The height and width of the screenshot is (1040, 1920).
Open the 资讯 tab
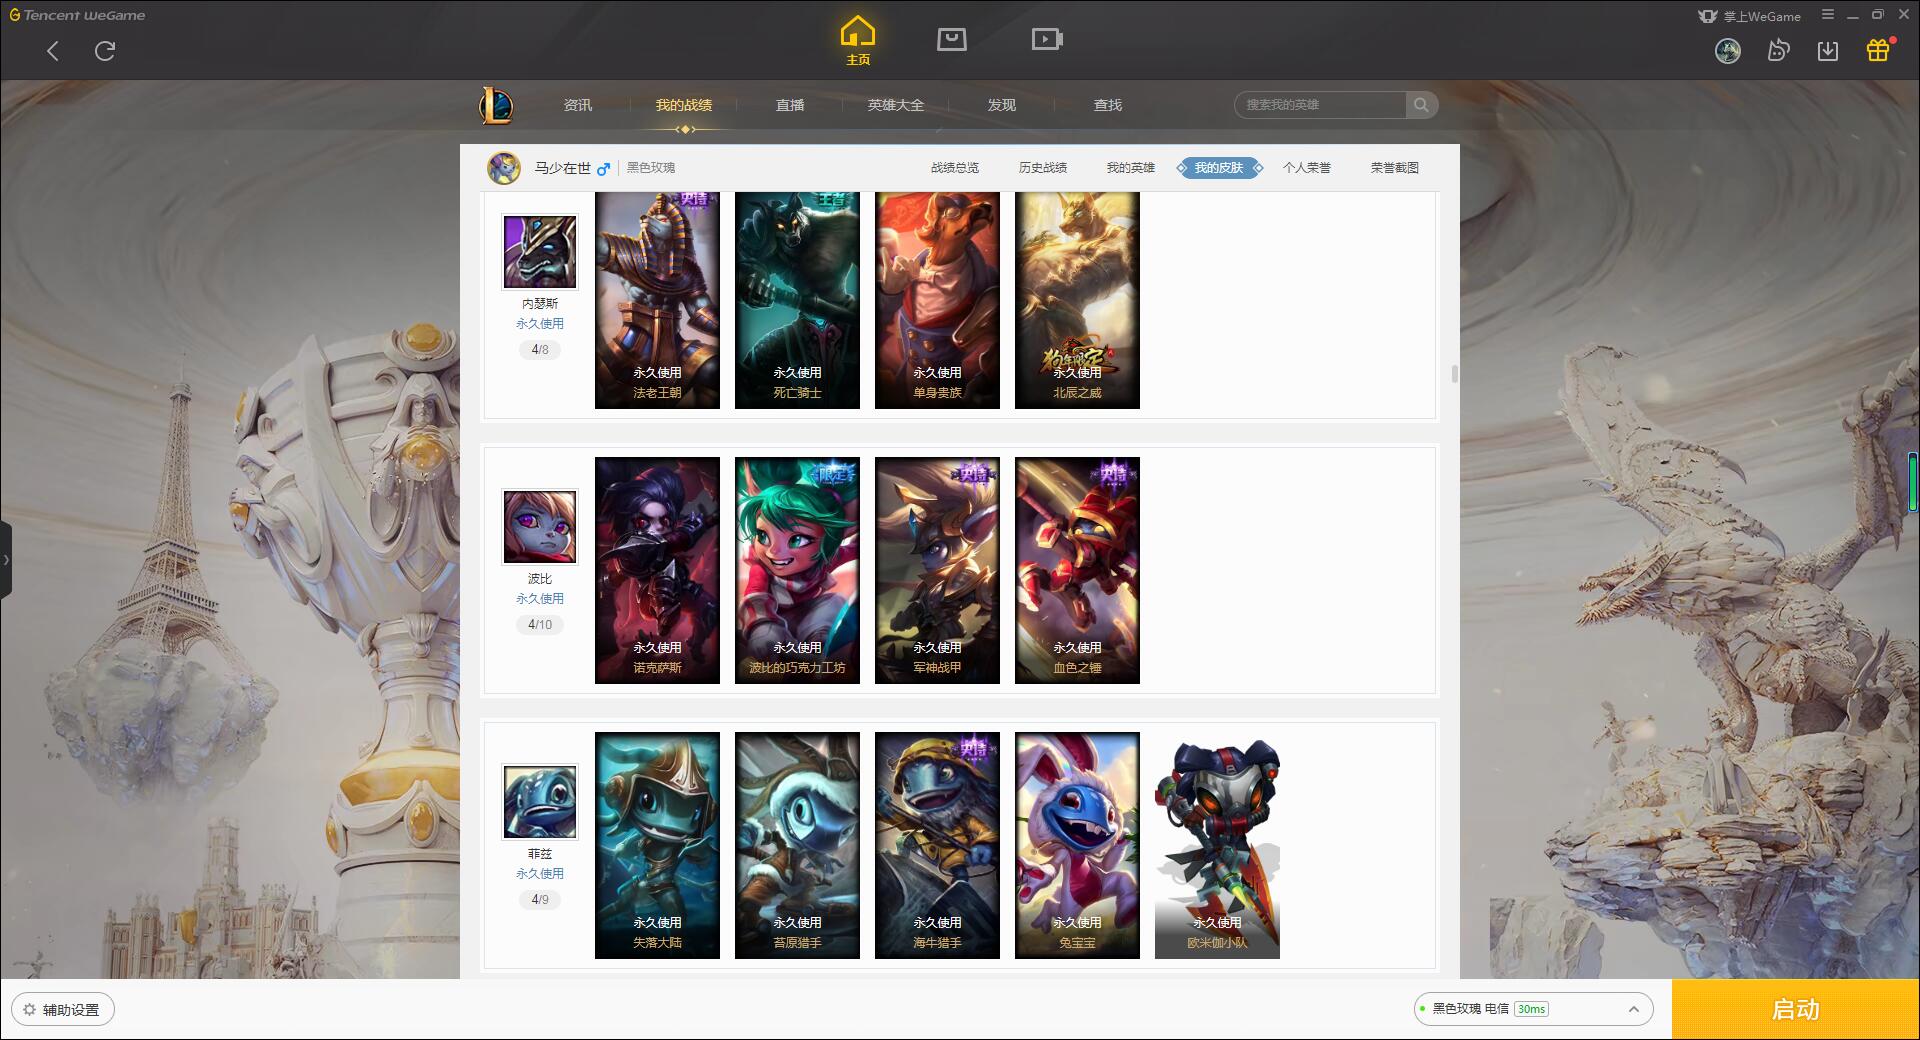click(x=578, y=105)
